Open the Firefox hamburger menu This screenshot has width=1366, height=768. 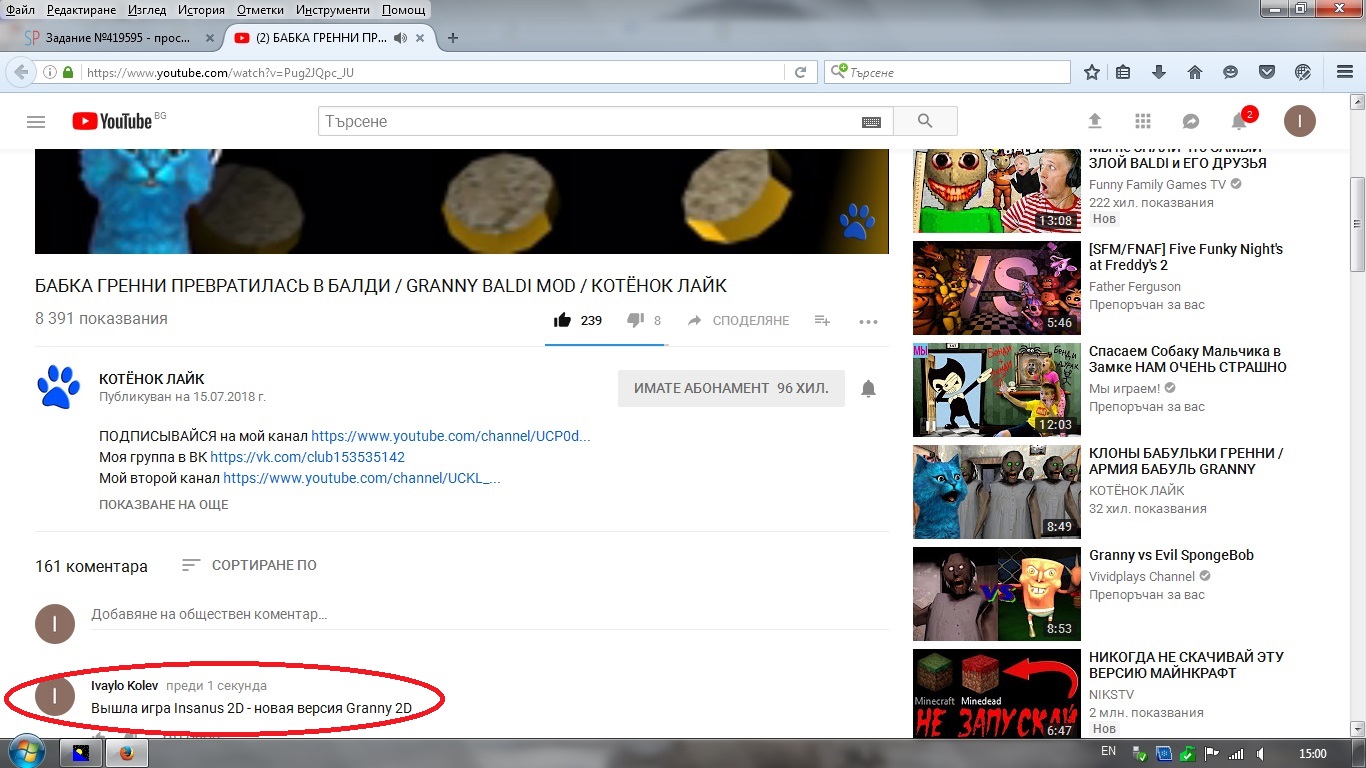click(x=1345, y=72)
